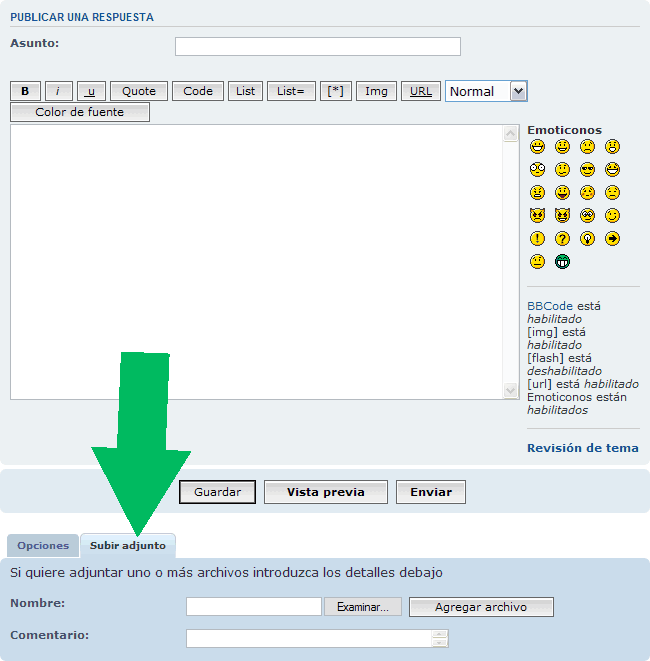Insert the winking emoticon

click(612, 215)
